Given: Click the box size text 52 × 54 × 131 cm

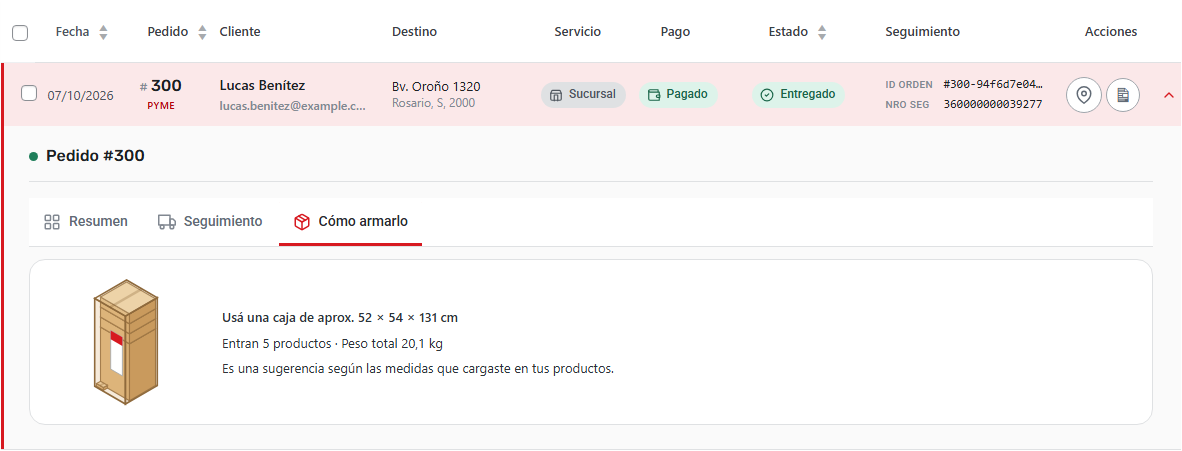Looking at the screenshot, I should pos(408,318).
